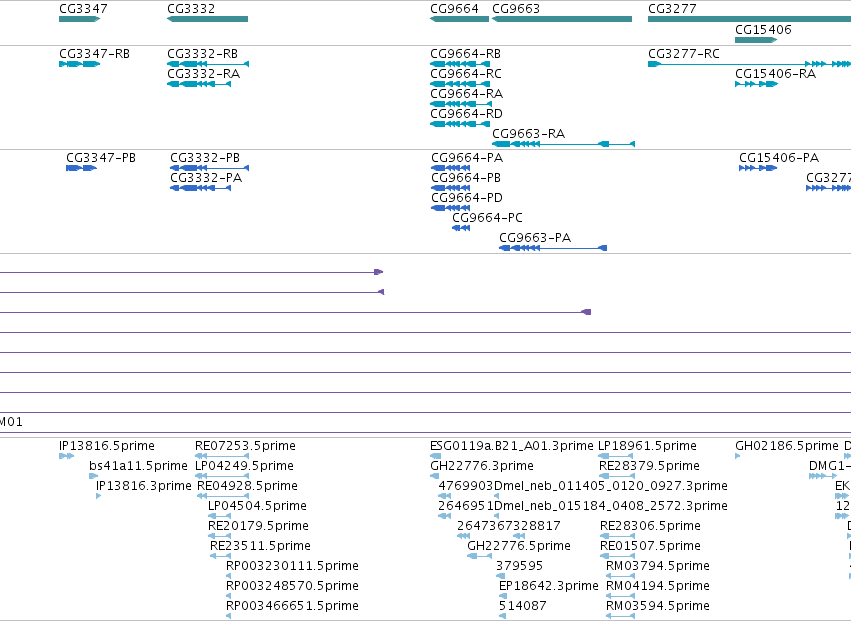Click the RE28306.5prime EST glyph

pyautogui.click(x=618, y=536)
